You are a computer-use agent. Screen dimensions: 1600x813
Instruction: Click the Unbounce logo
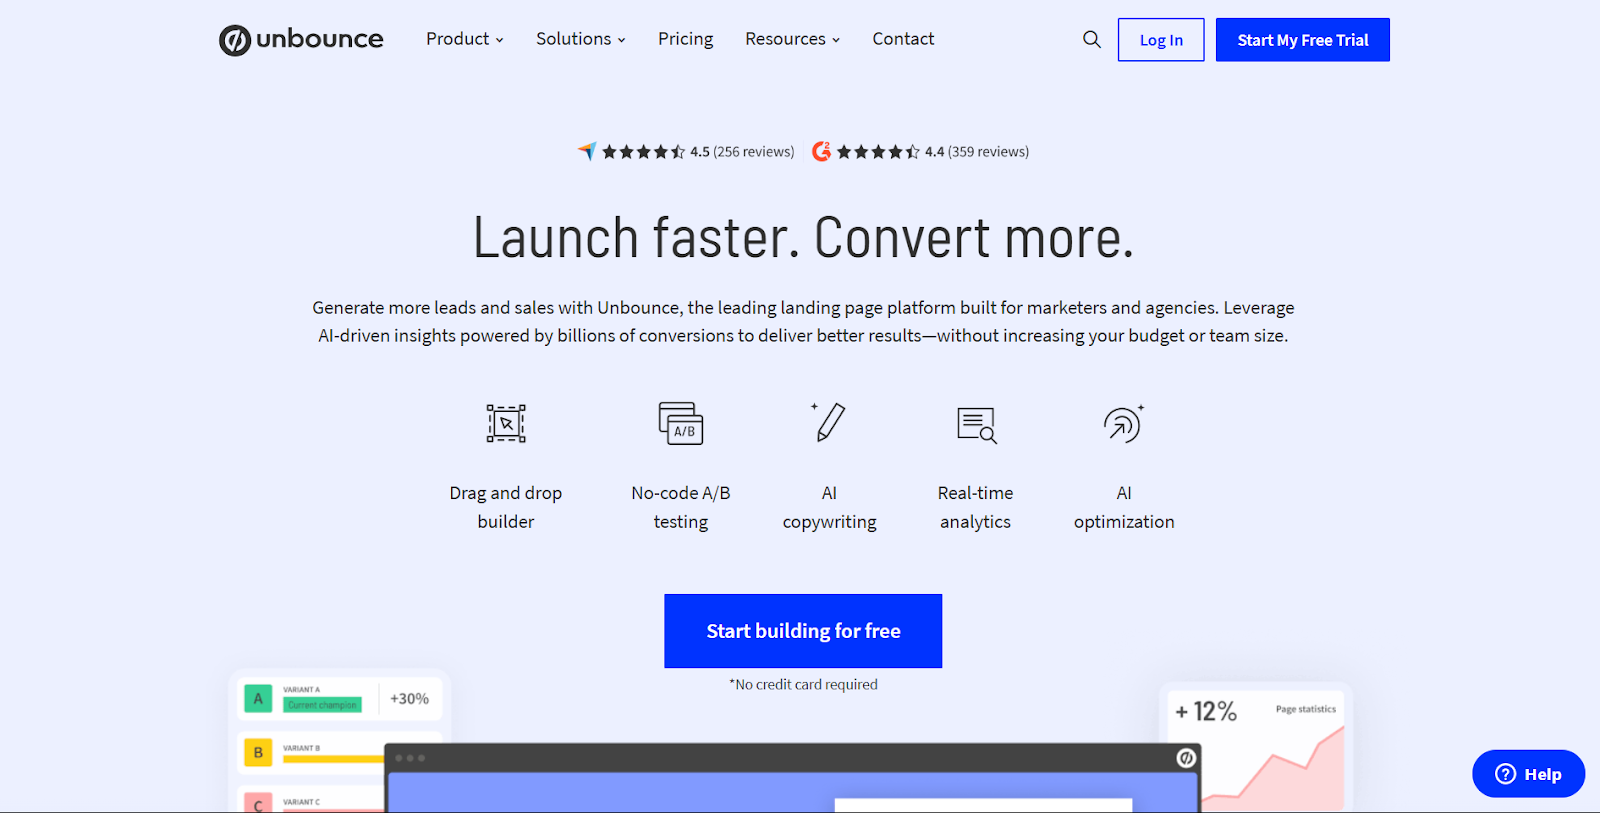[301, 40]
